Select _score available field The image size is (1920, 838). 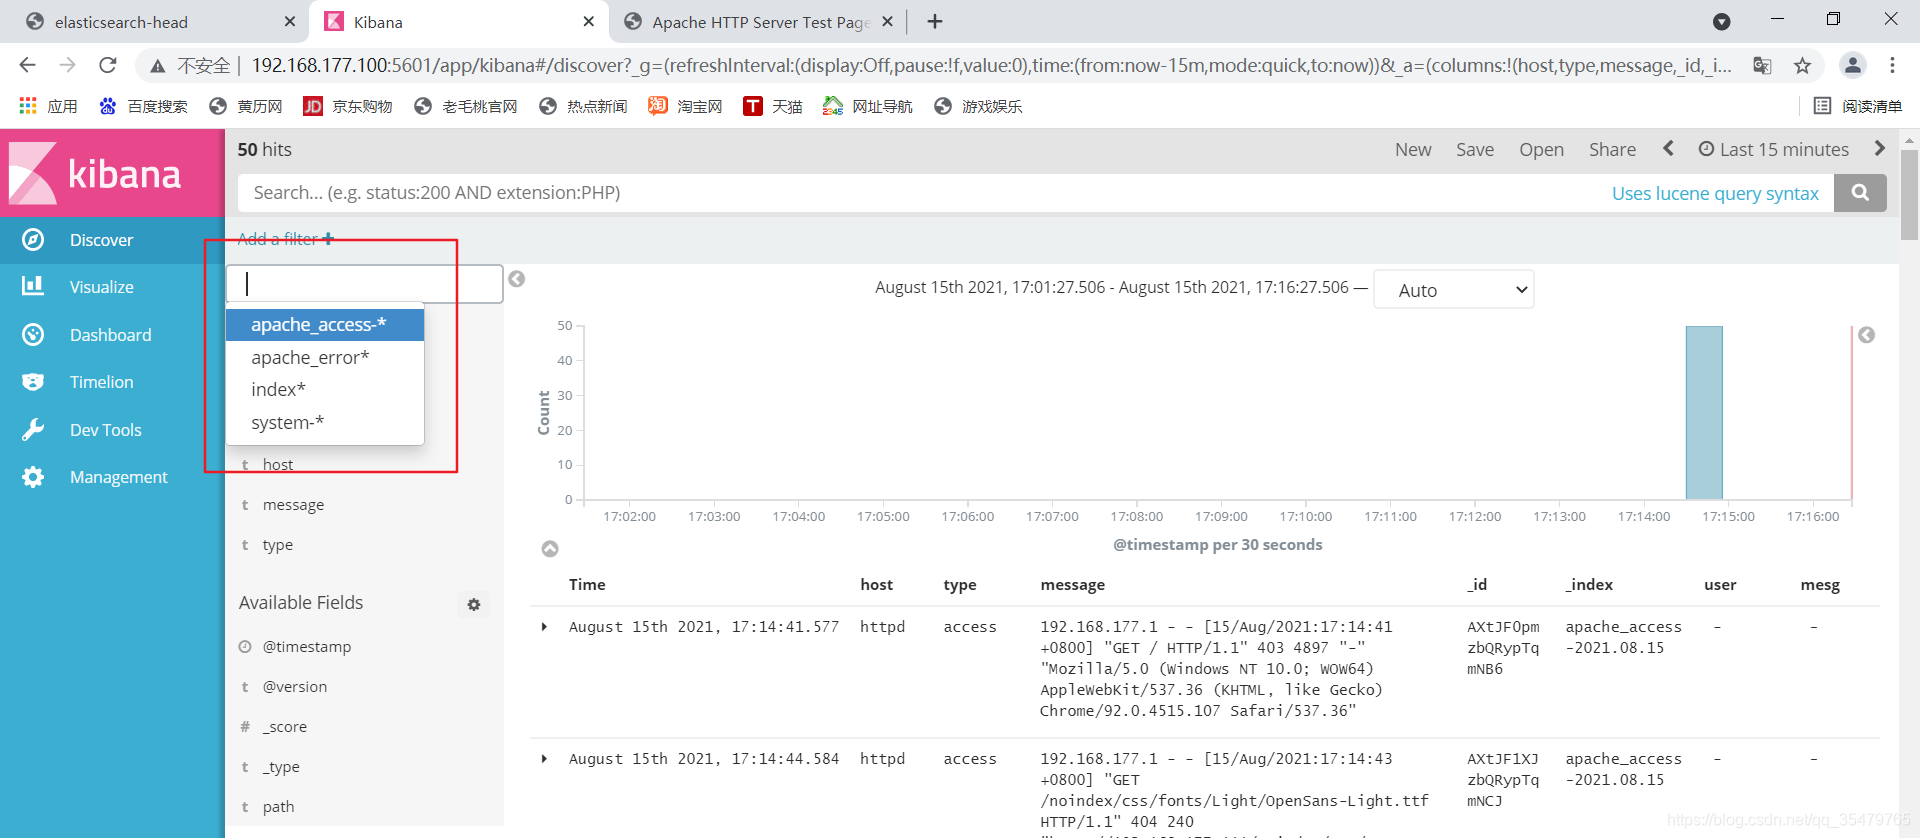(285, 727)
